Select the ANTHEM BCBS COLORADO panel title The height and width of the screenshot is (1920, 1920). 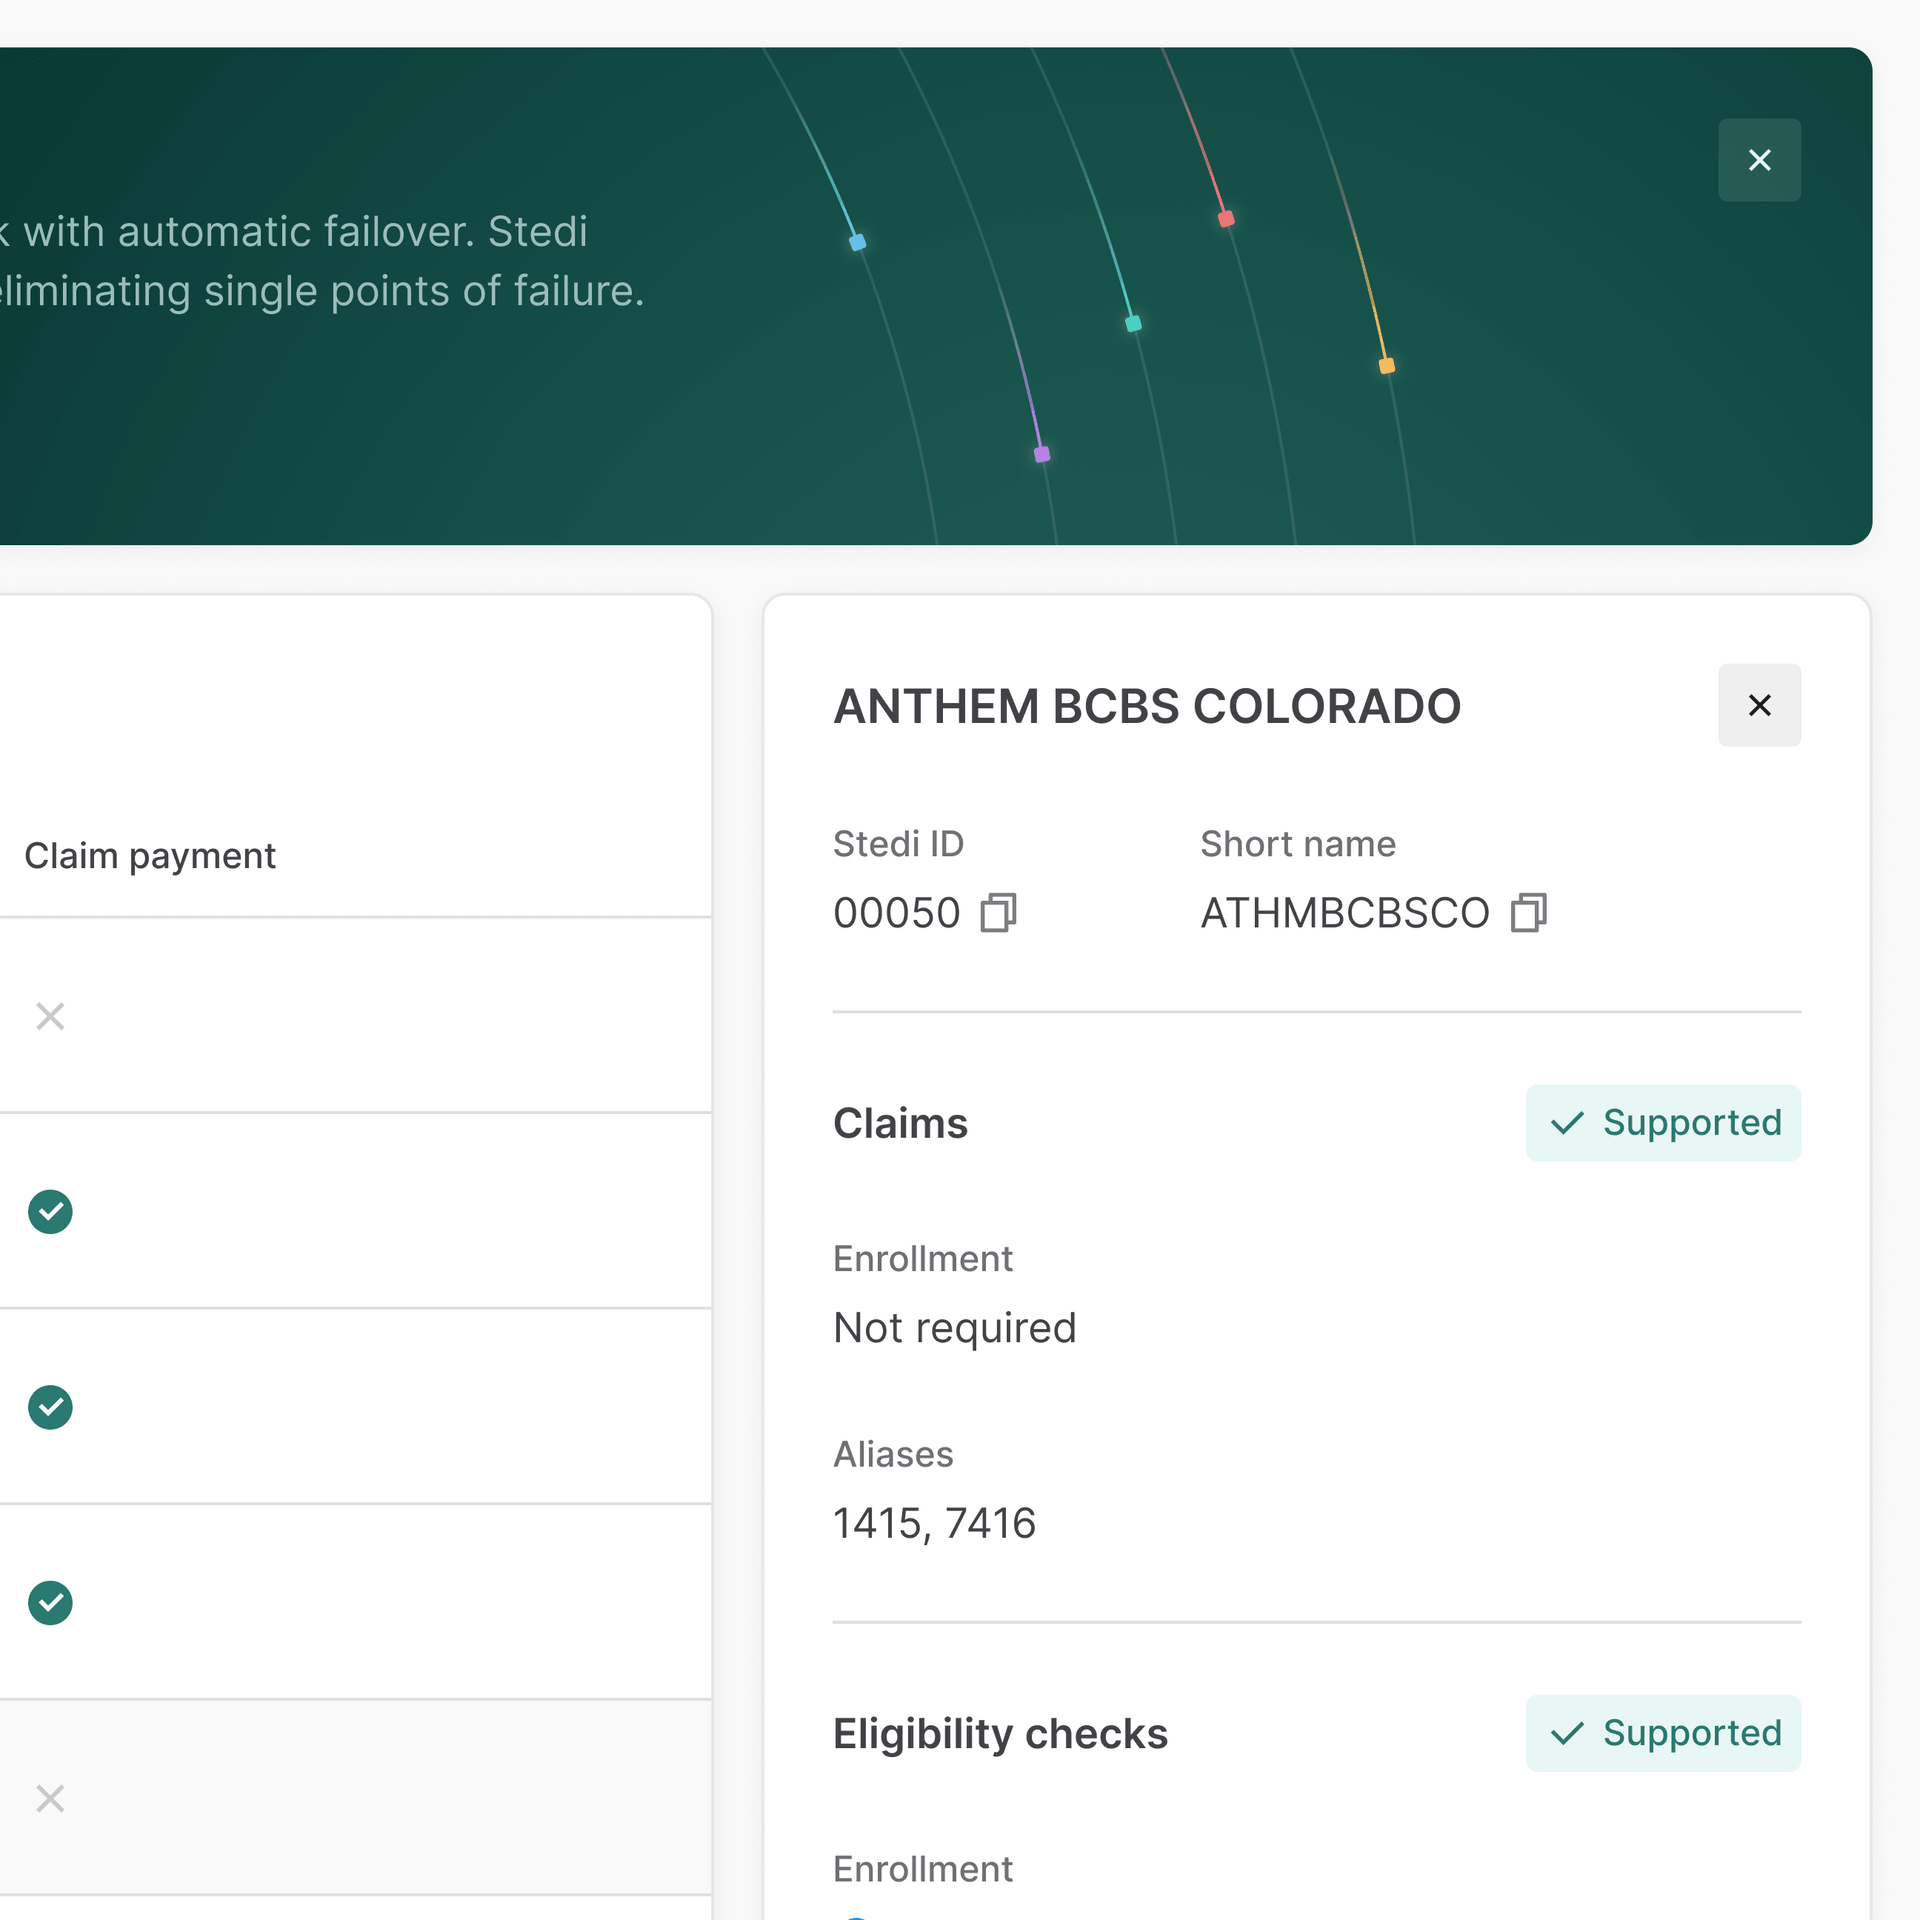pyautogui.click(x=1146, y=705)
